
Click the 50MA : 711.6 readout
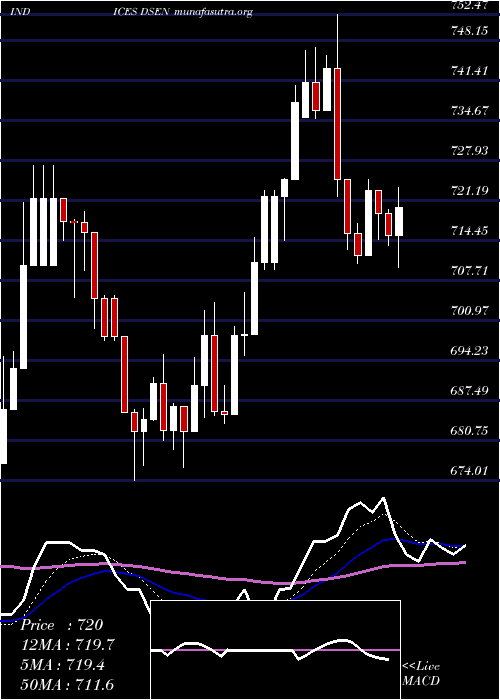click(67, 684)
